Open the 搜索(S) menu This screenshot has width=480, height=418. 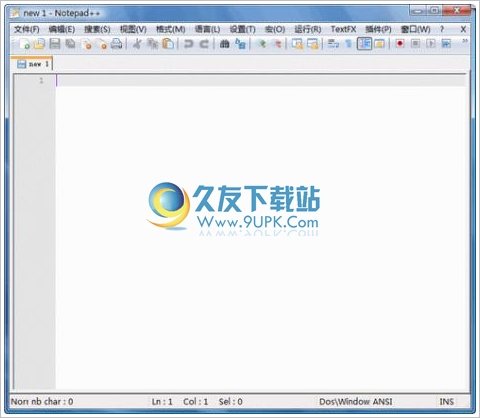click(x=97, y=29)
